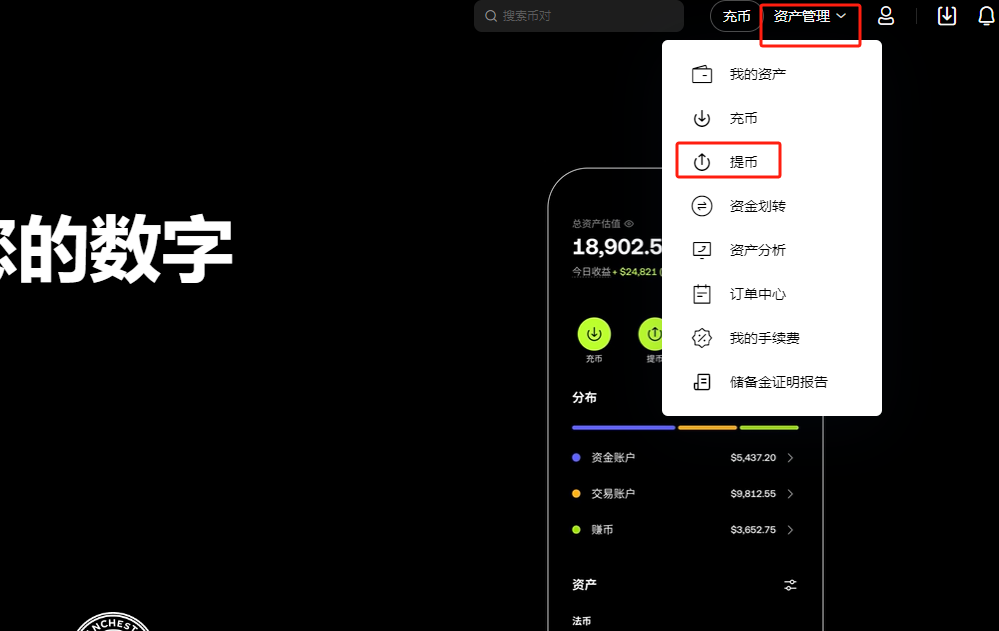
Task: Click the orange segment of distribution bar
Action: [x=707, y=428]
